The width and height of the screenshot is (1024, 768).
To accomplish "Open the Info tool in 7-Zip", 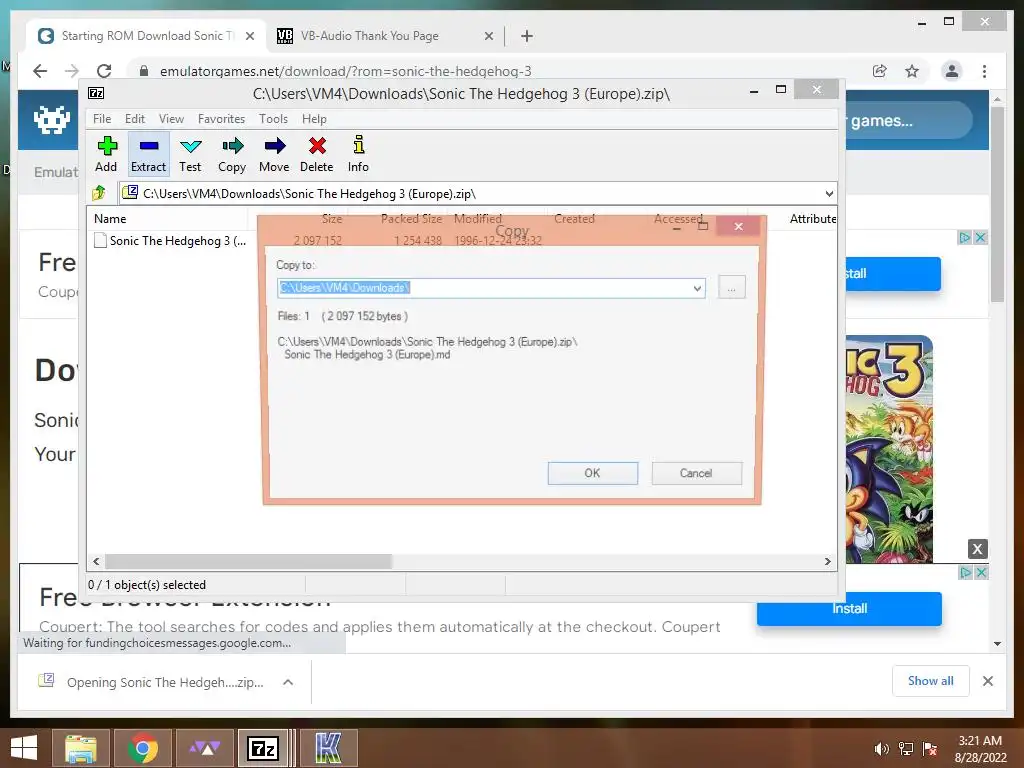I will (x=358, y=154).
